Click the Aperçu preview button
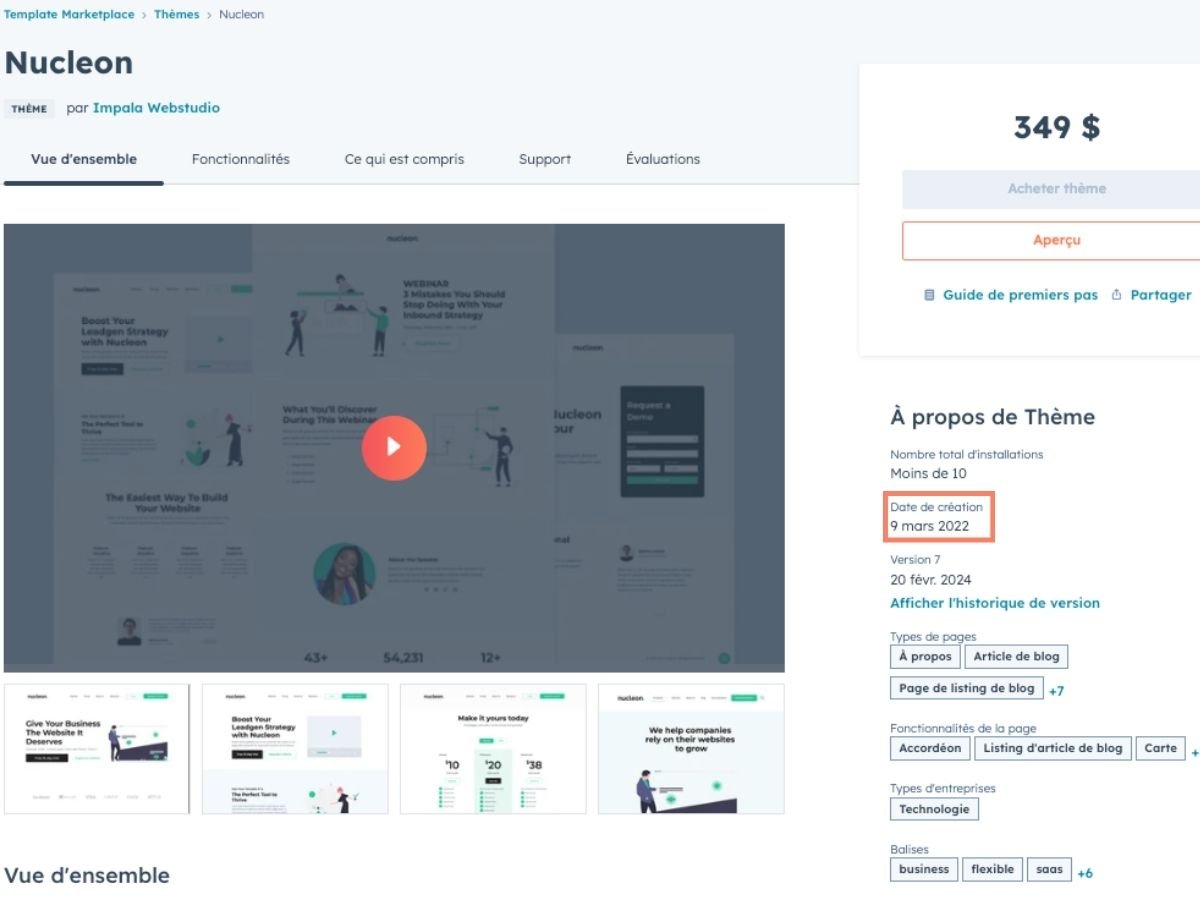 (1051, 241)
